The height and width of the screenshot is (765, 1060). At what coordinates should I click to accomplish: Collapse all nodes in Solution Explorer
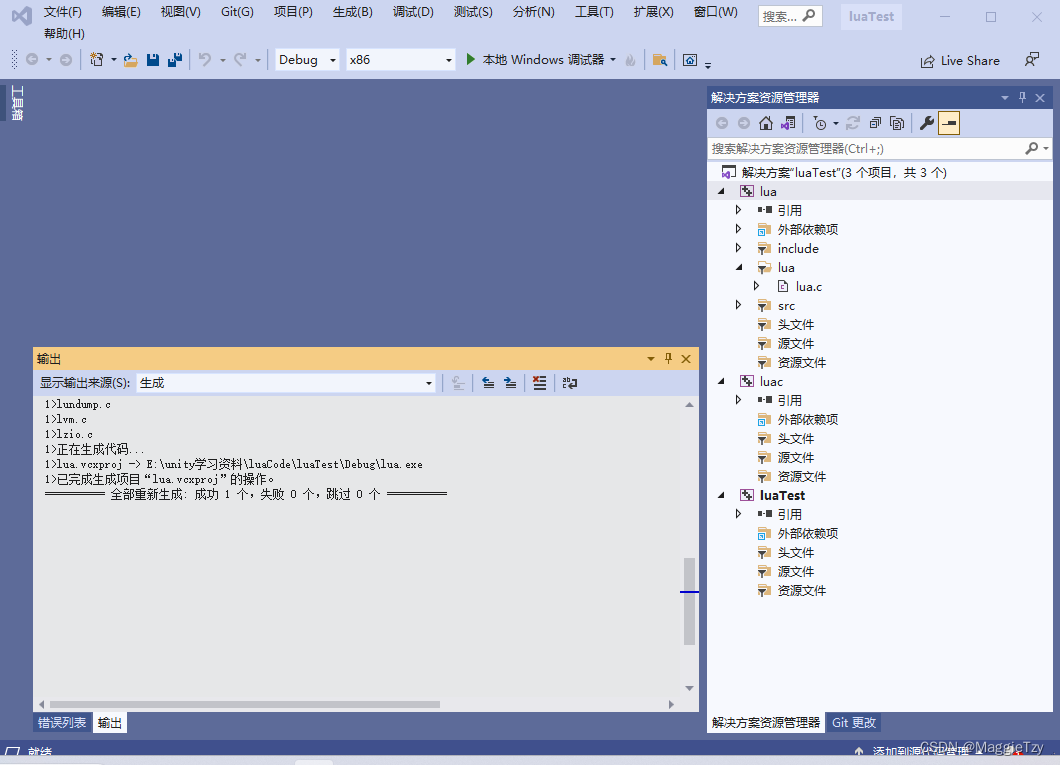pos(875,122)
